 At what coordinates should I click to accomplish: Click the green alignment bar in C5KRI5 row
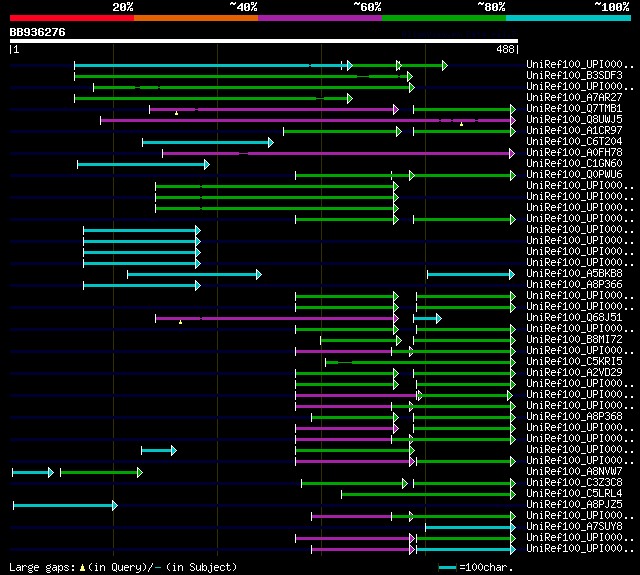418,362
